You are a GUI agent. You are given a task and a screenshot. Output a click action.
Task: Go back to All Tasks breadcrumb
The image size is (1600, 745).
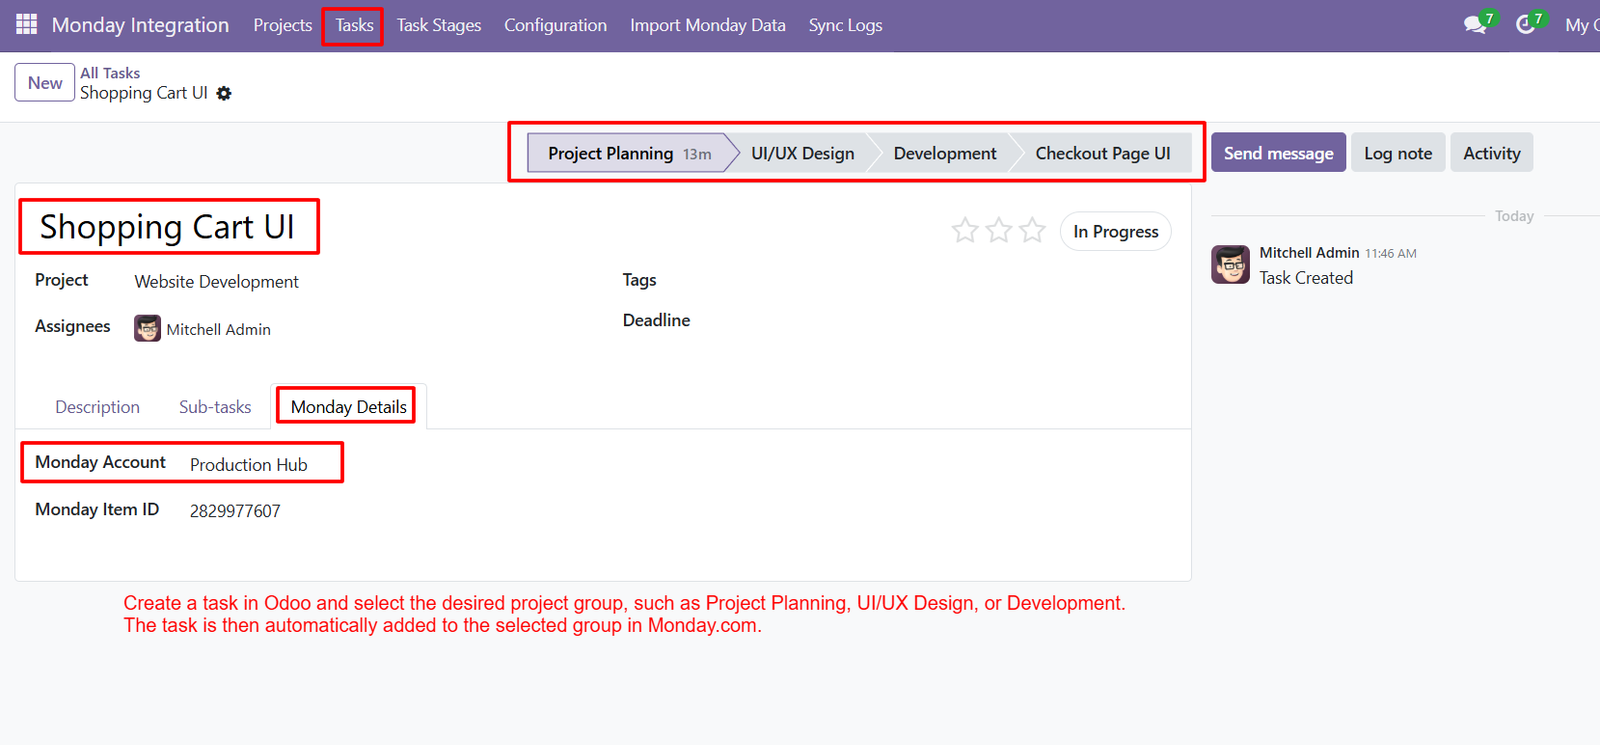point(110,73)
